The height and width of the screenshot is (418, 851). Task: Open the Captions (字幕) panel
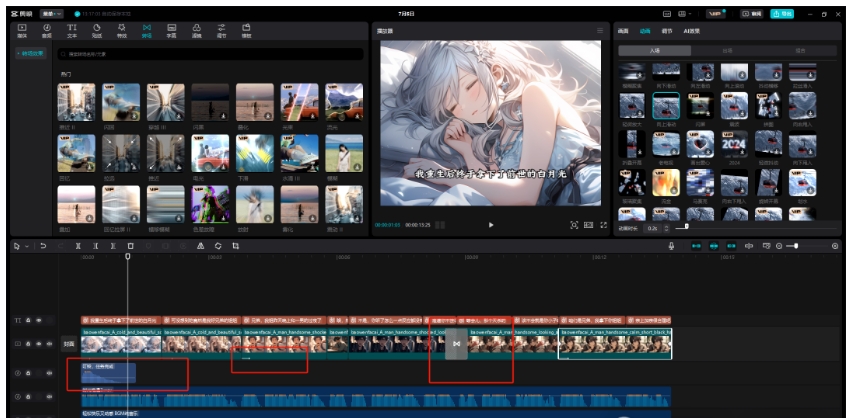pyautogui.click(x=172, y=30)
